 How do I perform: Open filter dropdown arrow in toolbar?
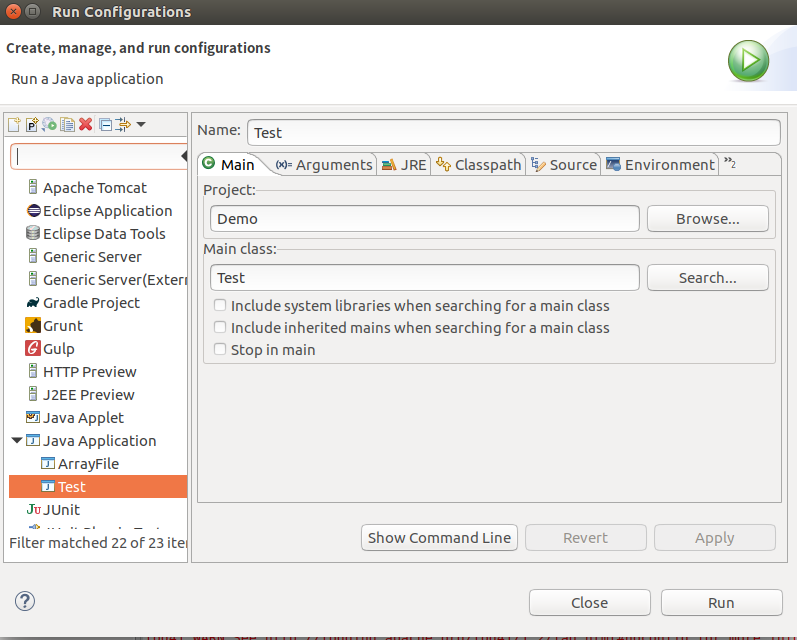coord(141,124)
